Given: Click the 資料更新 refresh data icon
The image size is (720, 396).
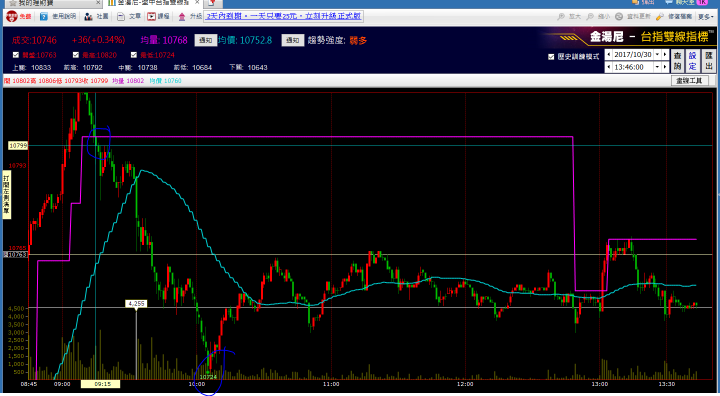Looking at the screenshot, I should point(619,17).
